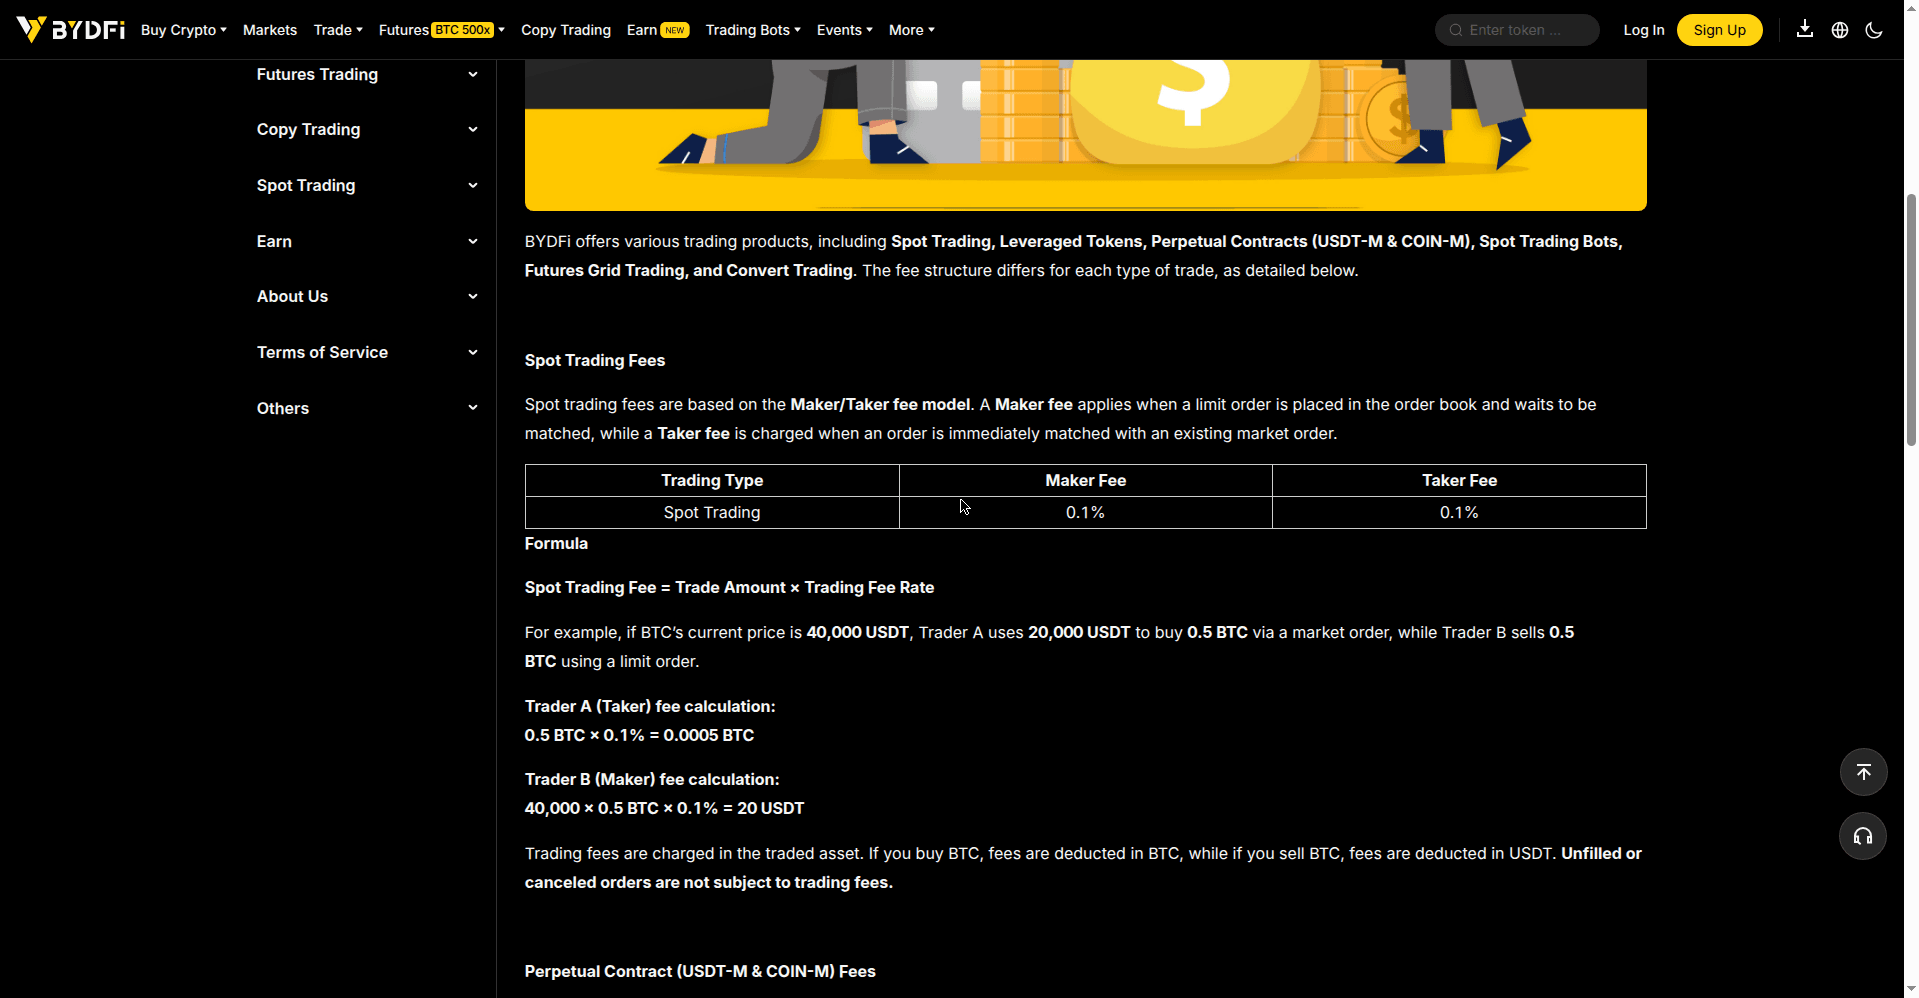Open the Trading Bots dropdown

pos(753,30)
